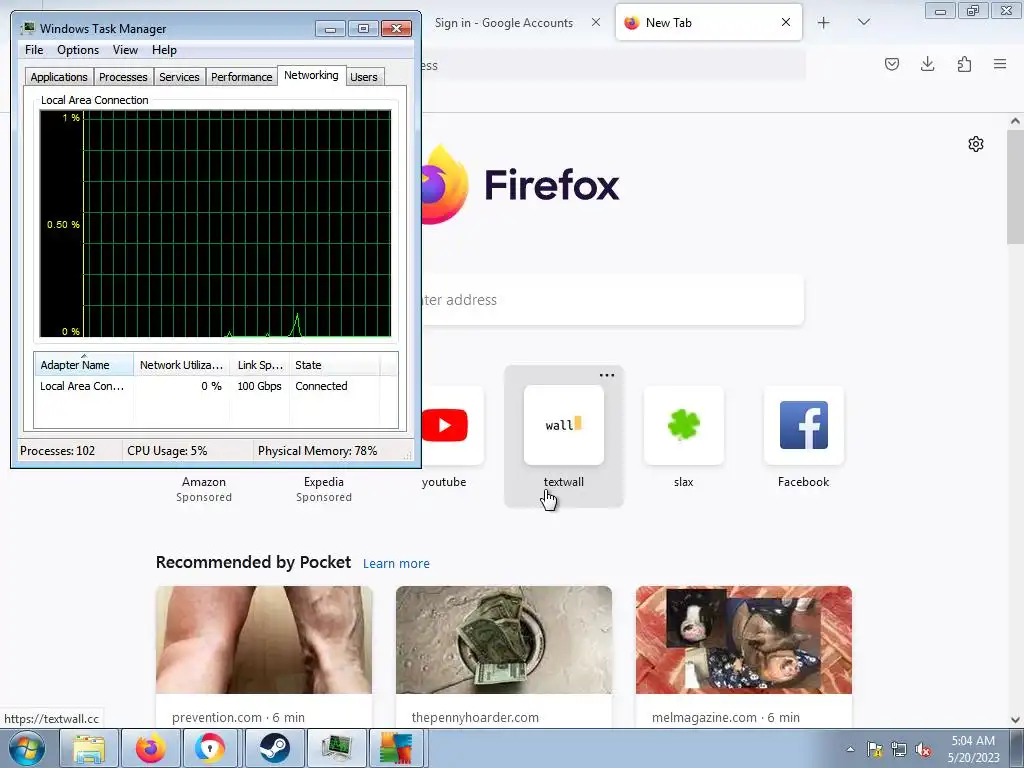
Task: Open the youtube shortcut tile
Action: pyautogui.click(x=444, y=425)
